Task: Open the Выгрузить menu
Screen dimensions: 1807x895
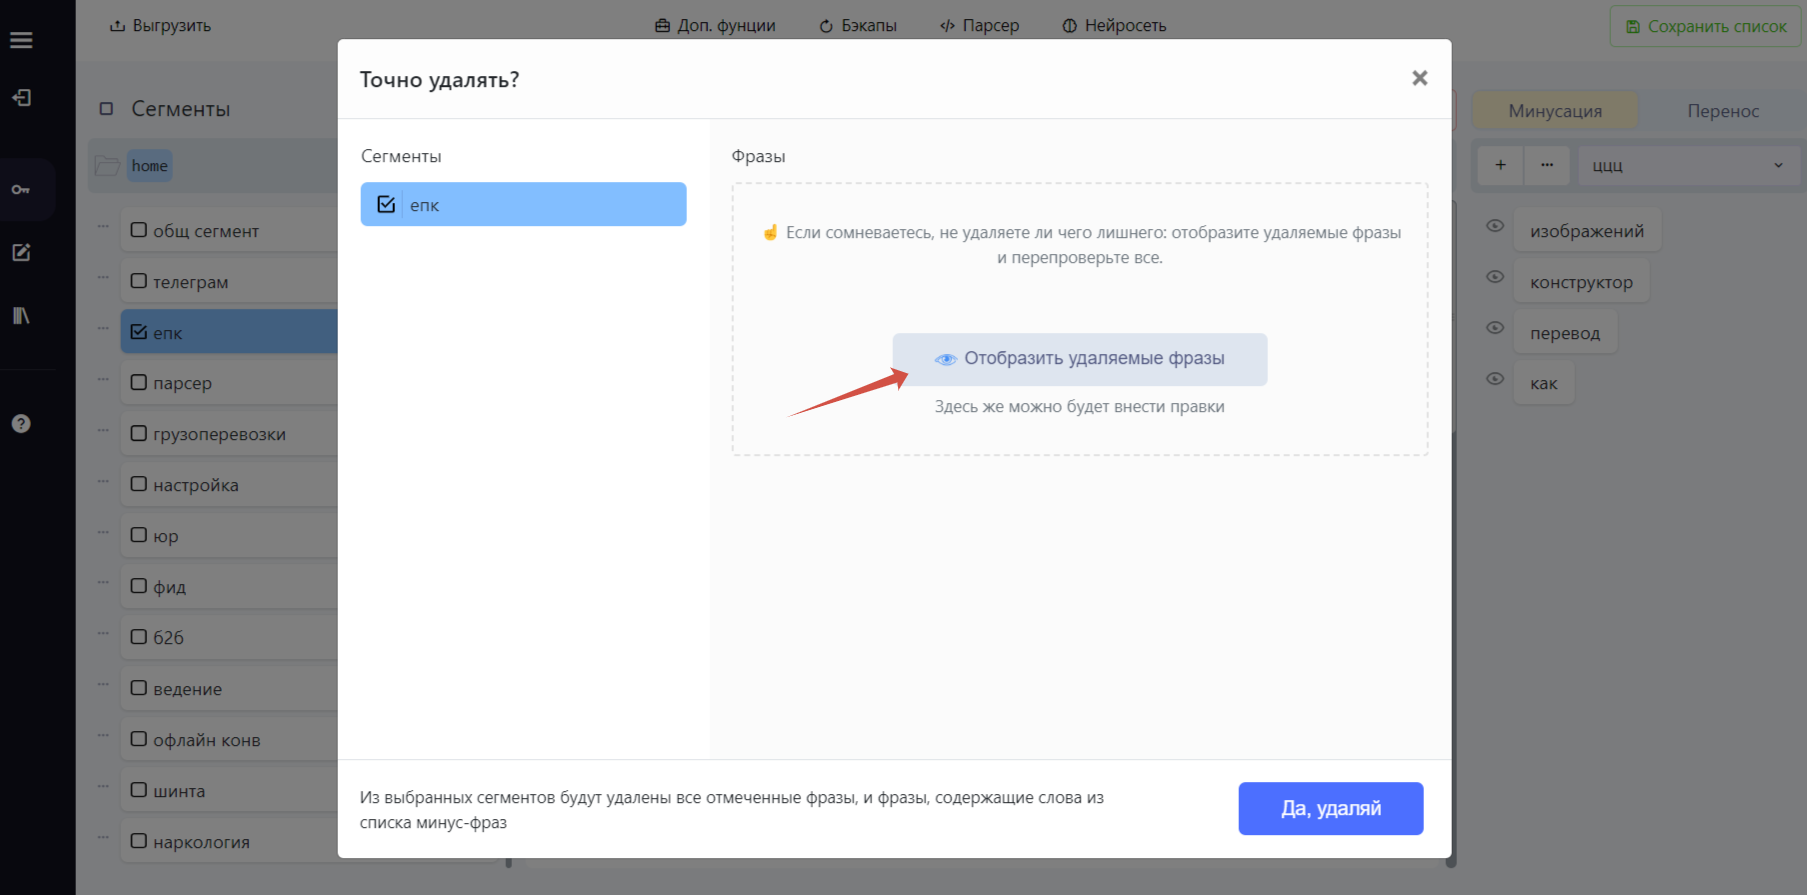Action: (160, 26)
